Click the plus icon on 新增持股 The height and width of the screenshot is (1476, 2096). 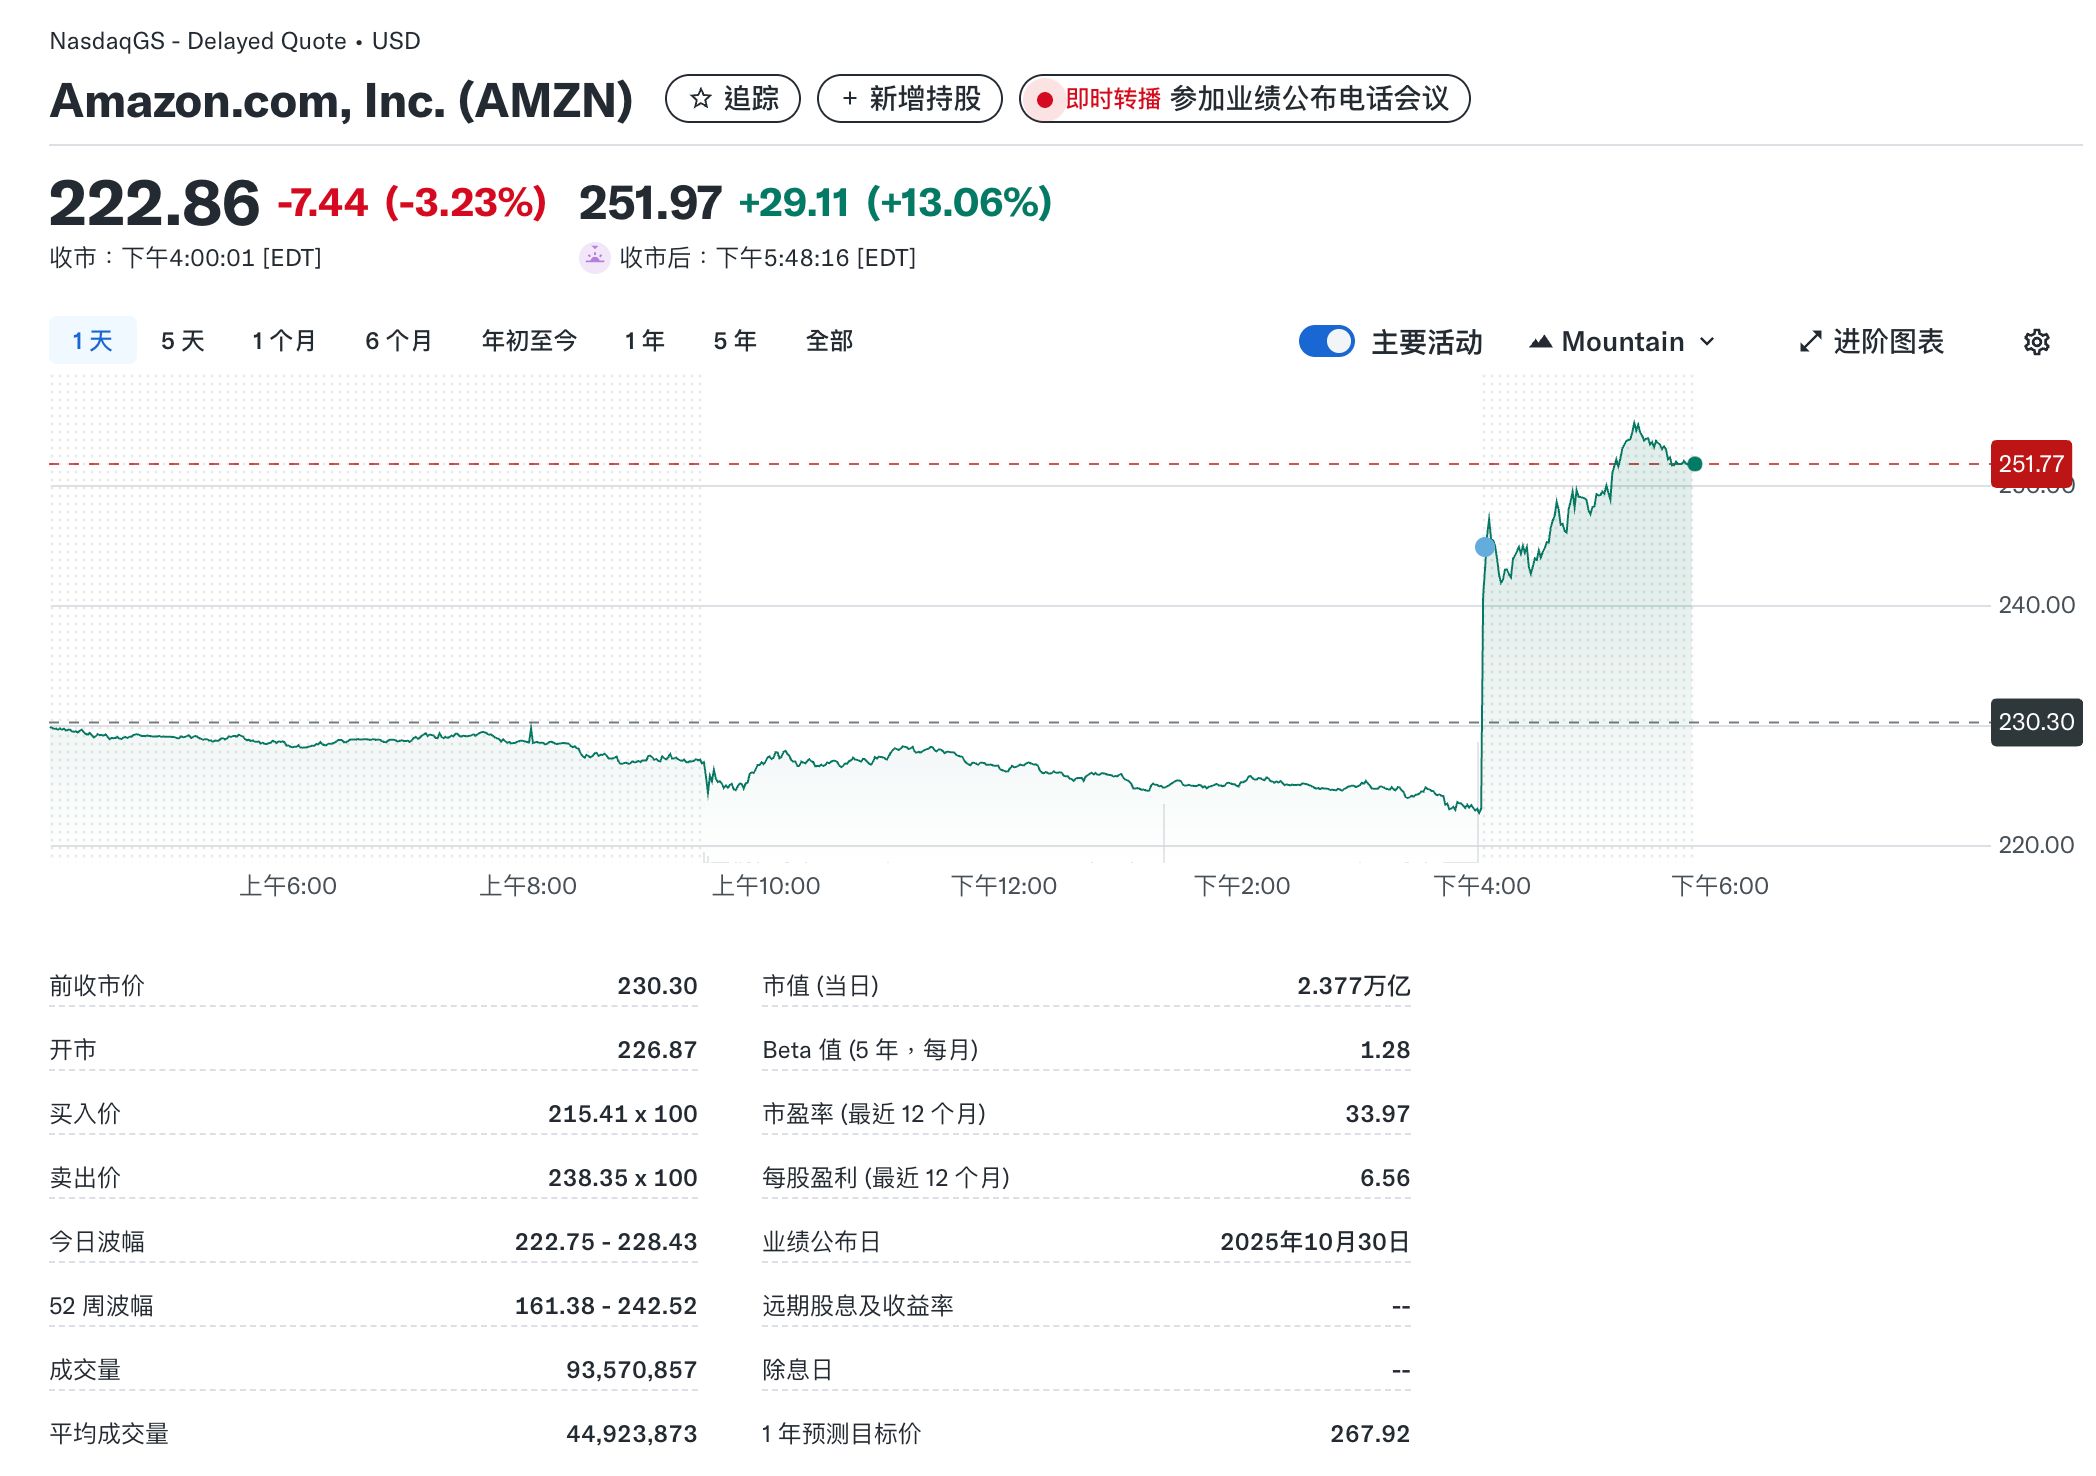point(848,98)
